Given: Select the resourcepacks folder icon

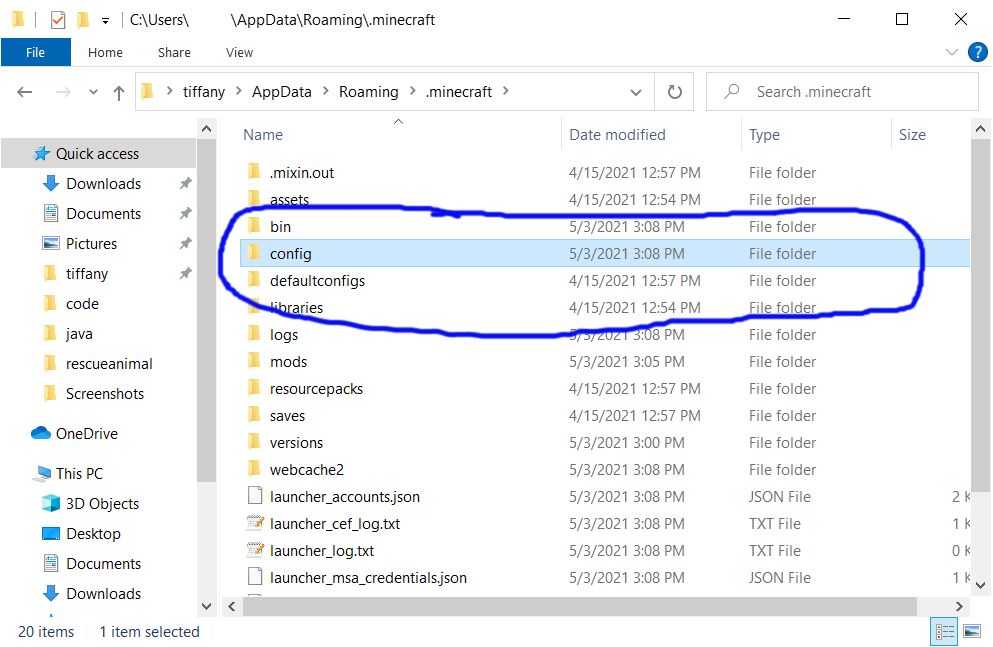Looking at the screenshot, I should pyautogui.click(x=254, y=388).
